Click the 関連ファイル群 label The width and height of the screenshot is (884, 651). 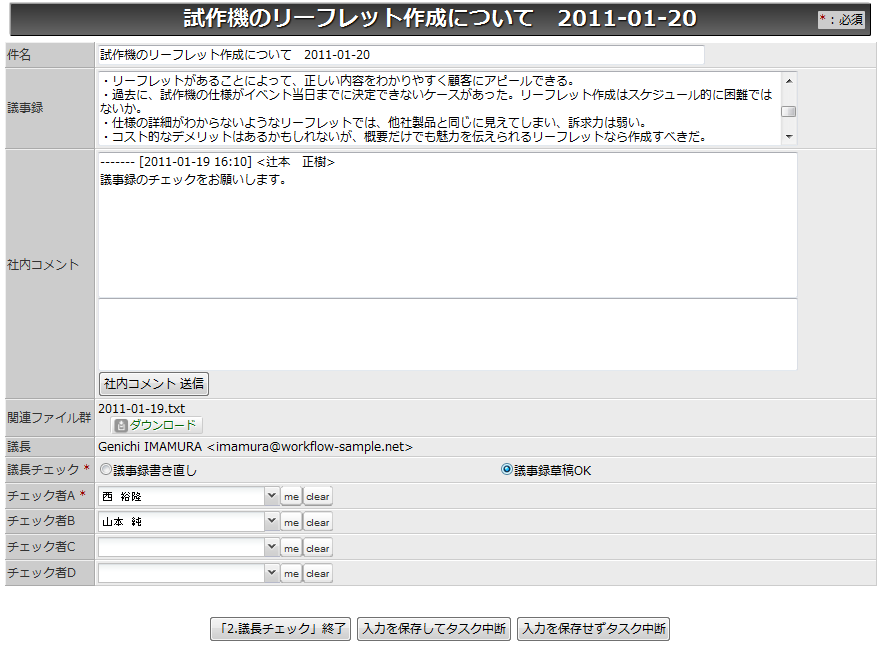[49, 418]
